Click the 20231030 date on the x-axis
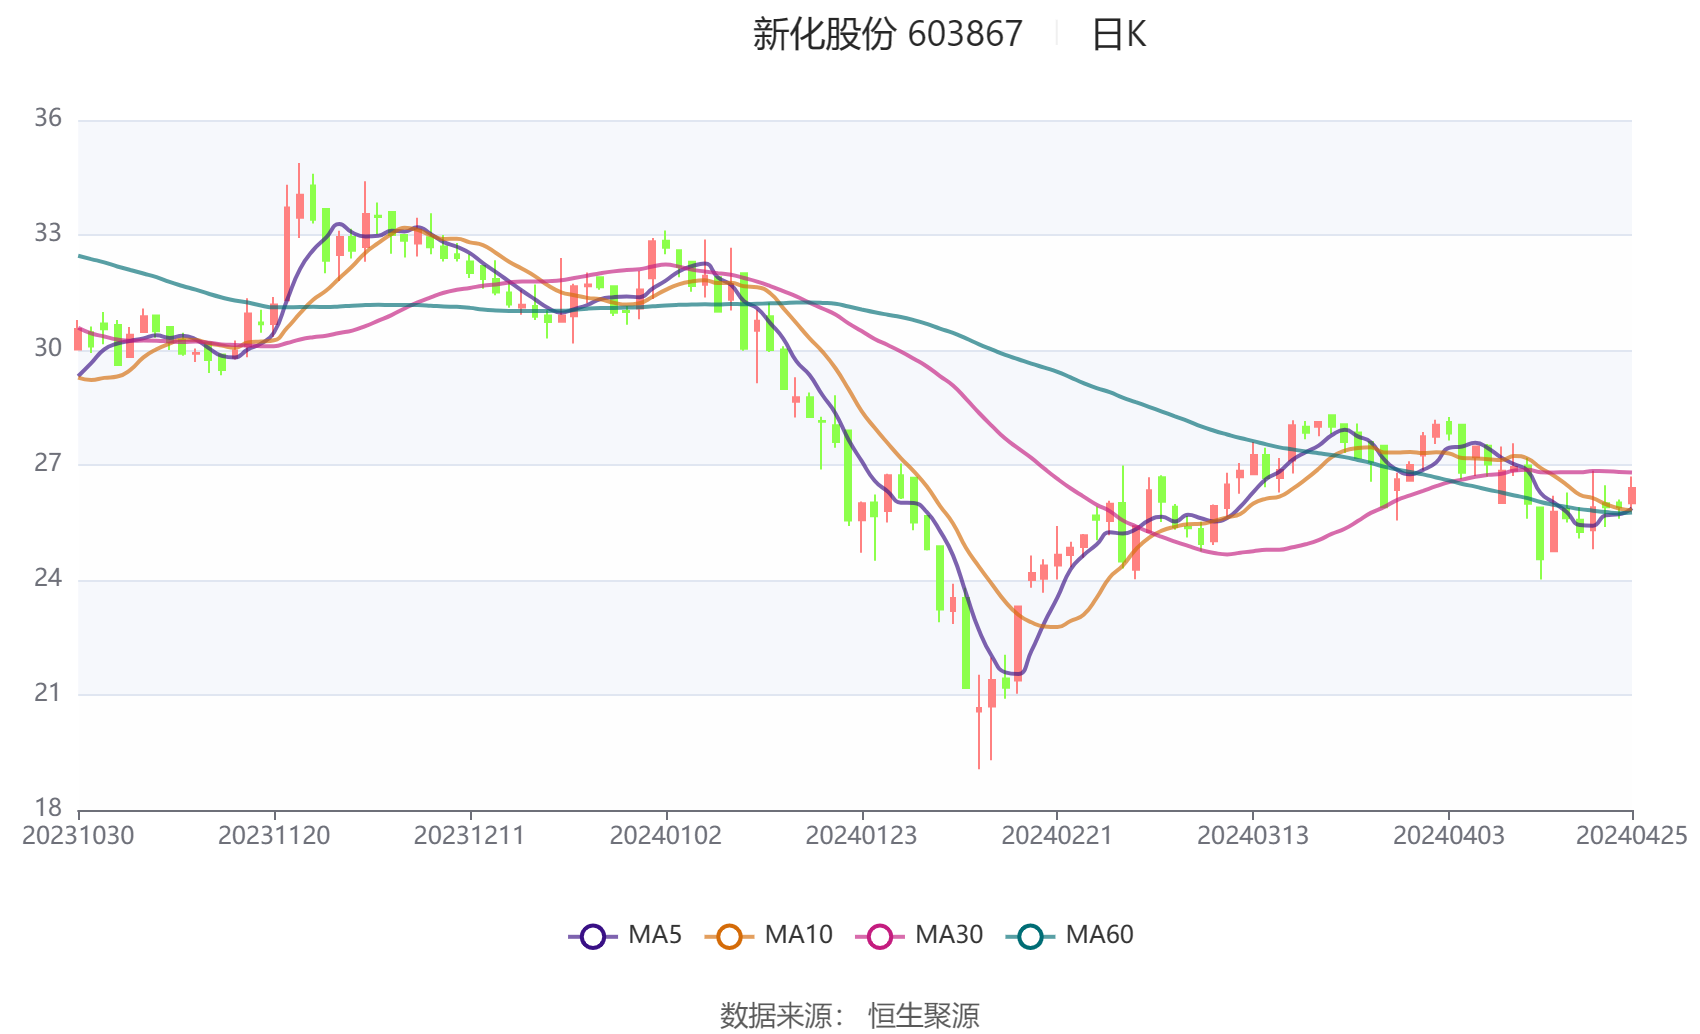Viewport: 1700px width, 1034px height. pos(78,836)
